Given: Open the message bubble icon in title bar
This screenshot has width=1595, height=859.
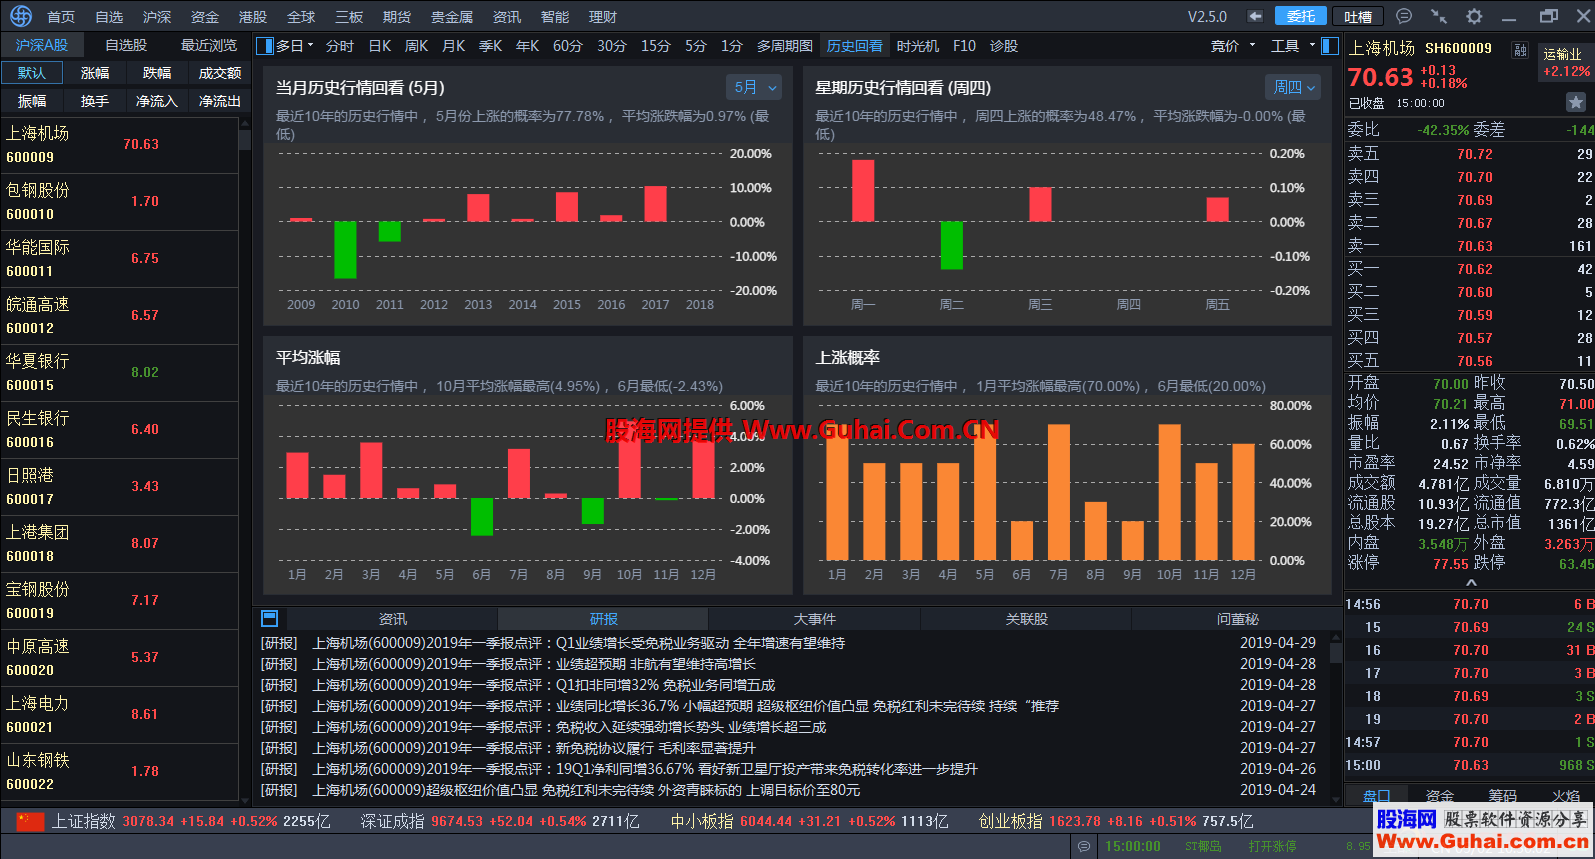Looking at the screenshot, I should coord(1404,16).
